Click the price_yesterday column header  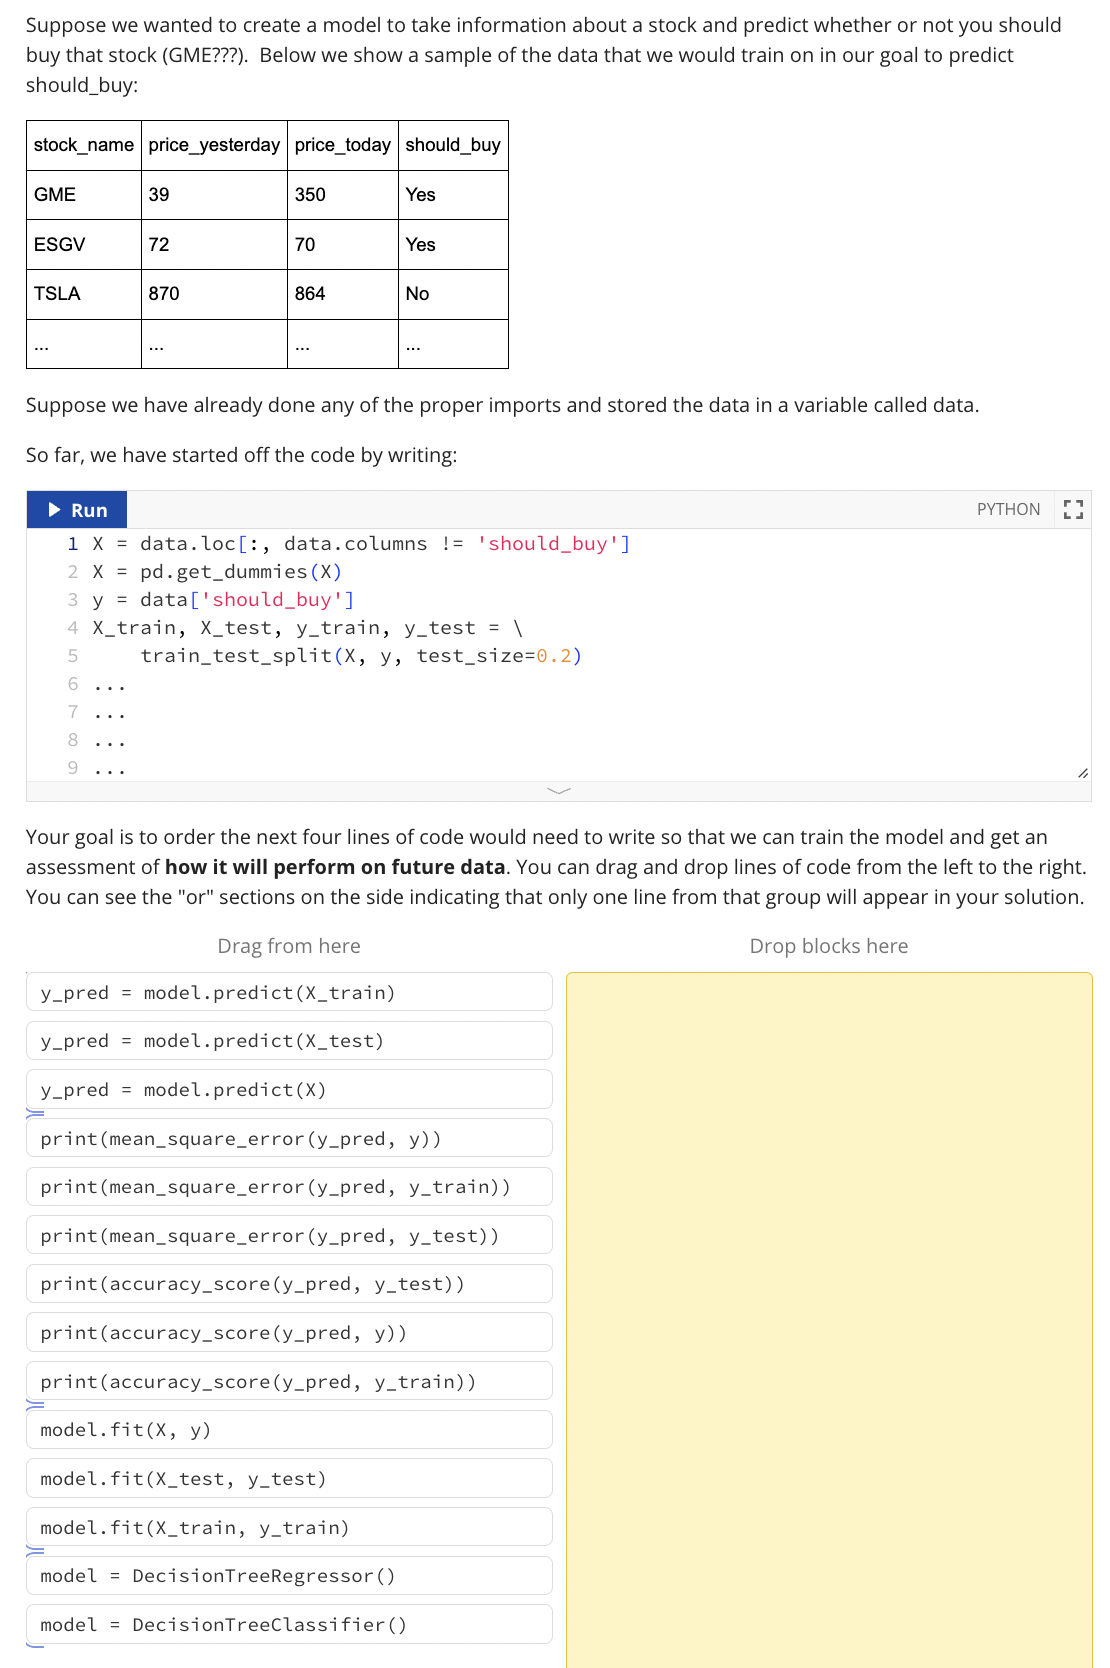coord(214,145)
